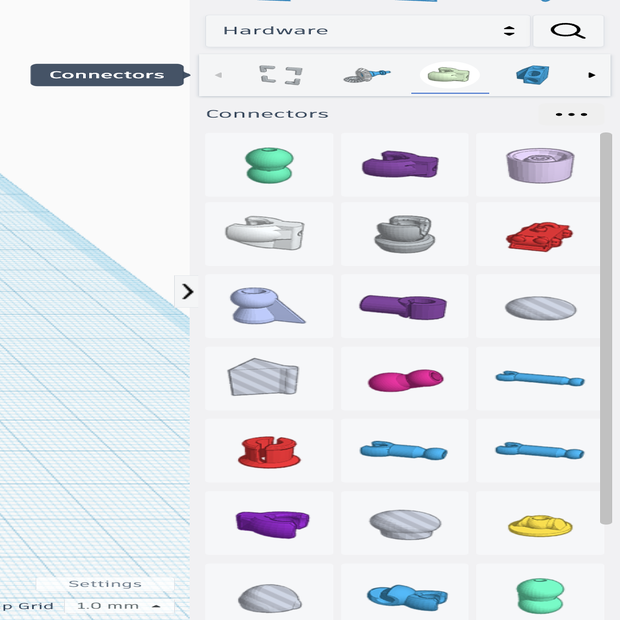The height and width of the screenshot is (620, 620).
Task: Select the gray brackets category tab
Action: (280, 75)
